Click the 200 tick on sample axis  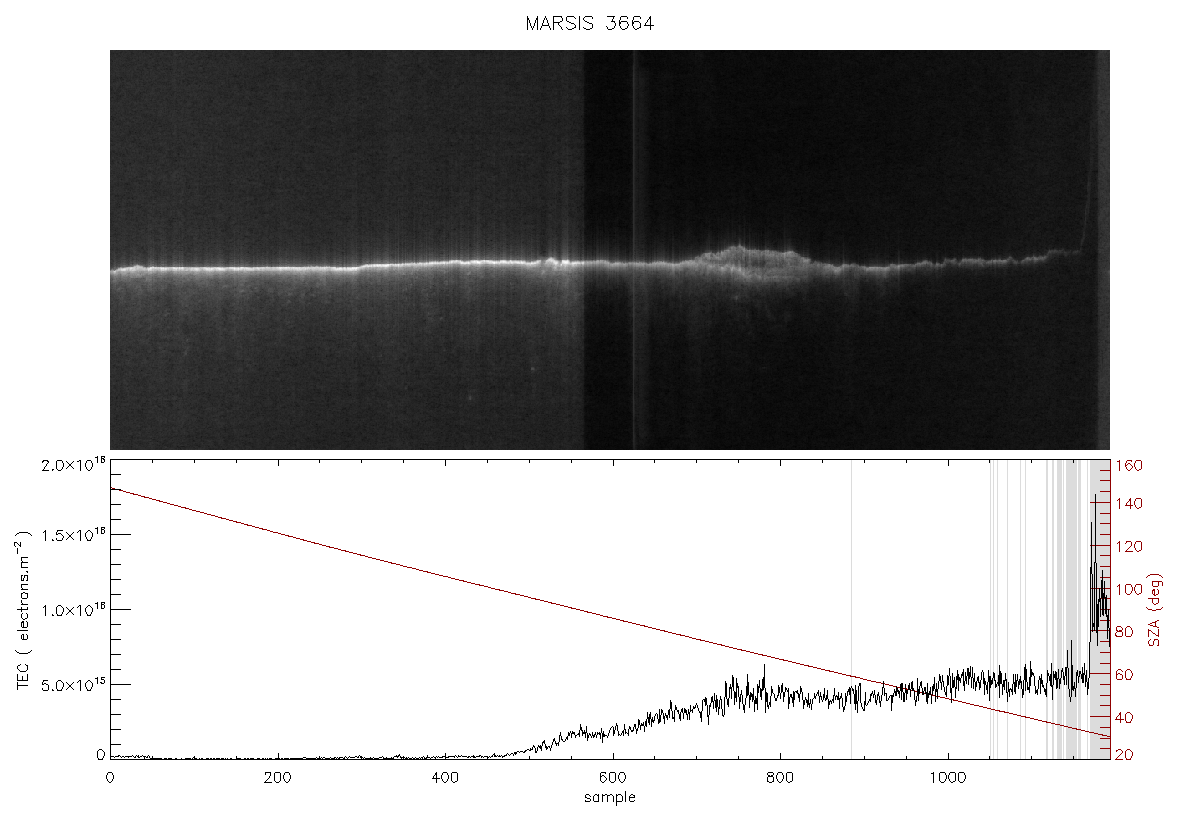[278, 777]
